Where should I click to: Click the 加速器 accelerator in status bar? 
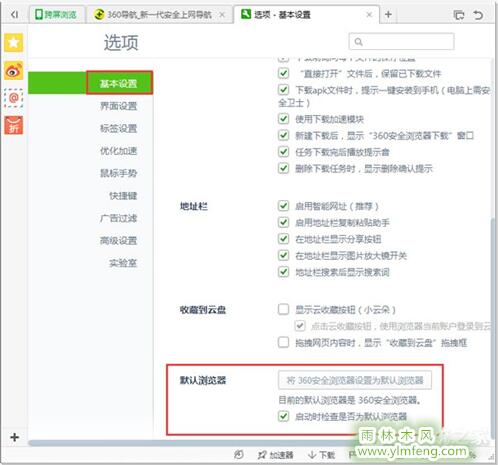[x=276, y=455]
